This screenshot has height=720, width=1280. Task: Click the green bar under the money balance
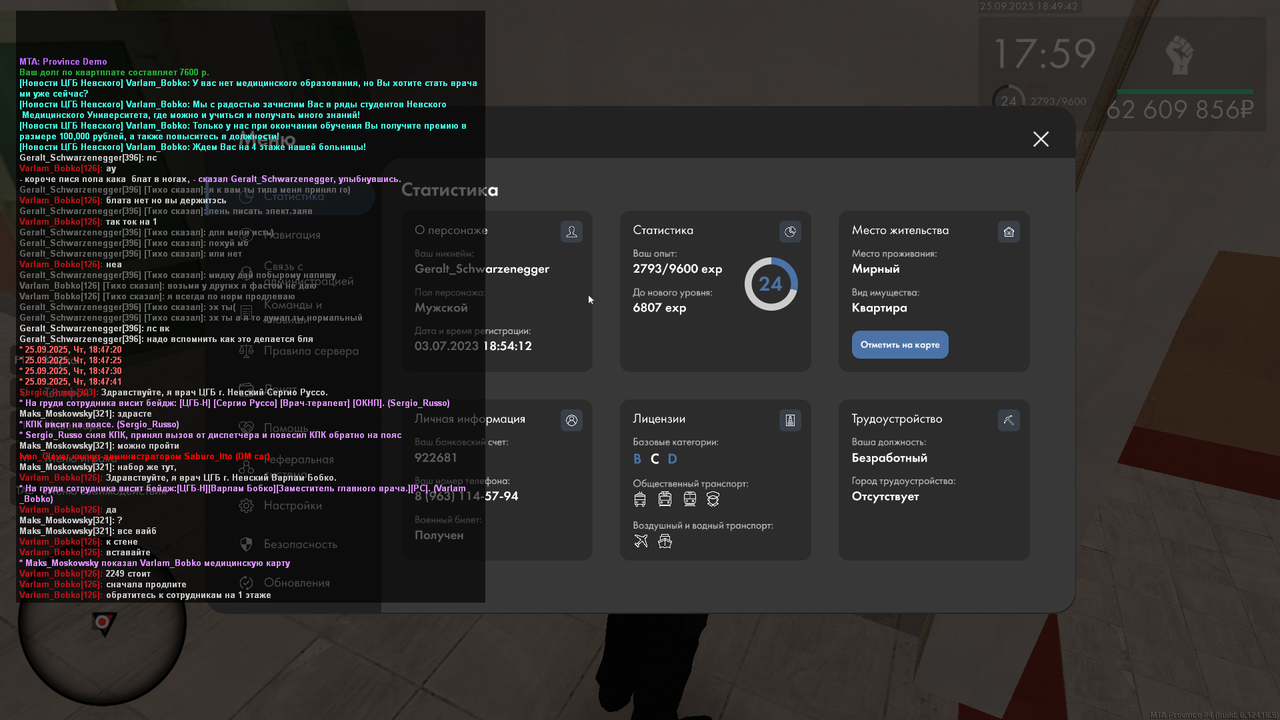point(1185,91)
